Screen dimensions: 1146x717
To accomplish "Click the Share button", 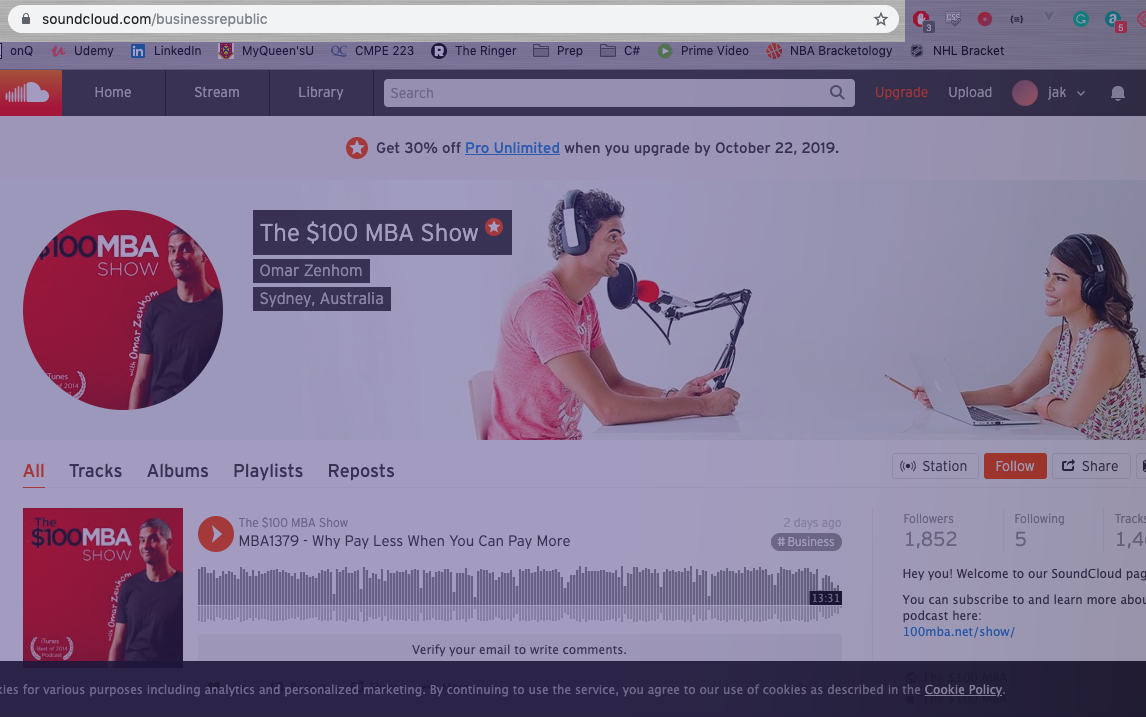I will 1091,466.
